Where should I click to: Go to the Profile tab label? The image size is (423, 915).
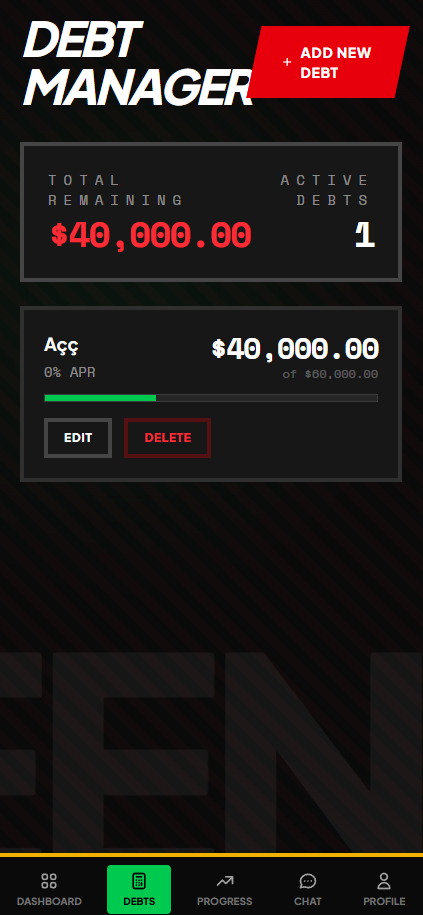[x=384, y=901]
